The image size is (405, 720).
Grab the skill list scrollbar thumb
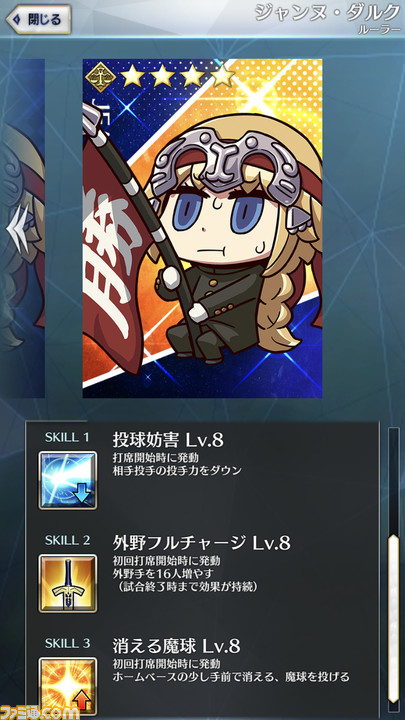coord(393,618)
